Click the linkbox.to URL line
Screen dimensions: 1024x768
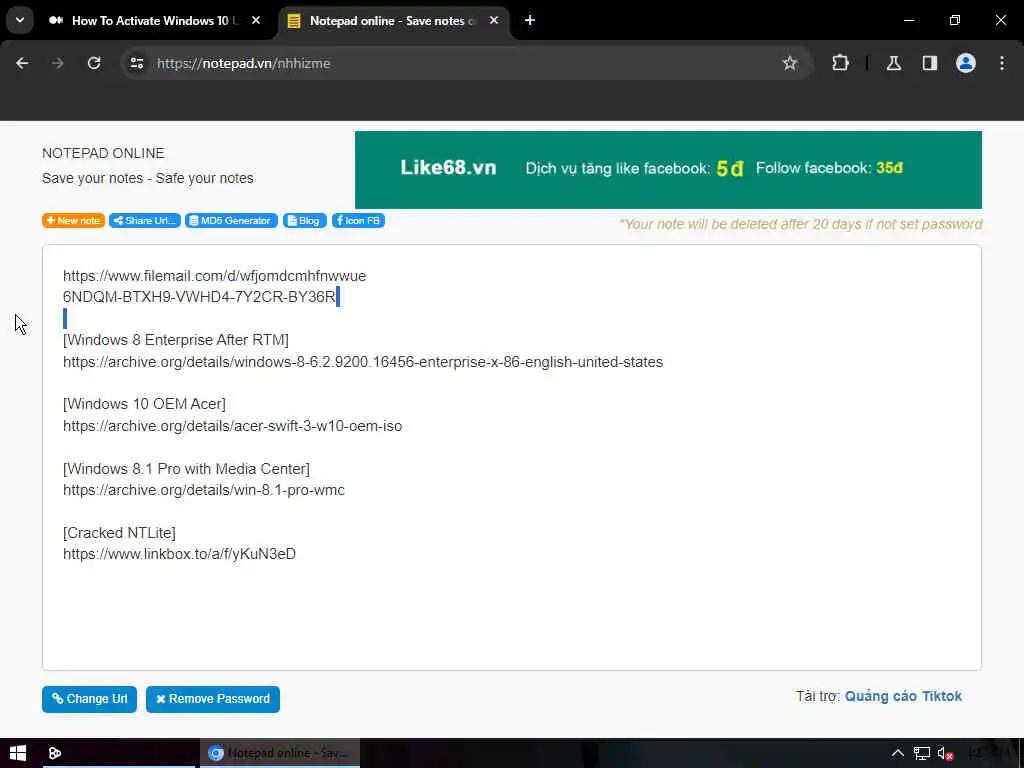[180, 554]
